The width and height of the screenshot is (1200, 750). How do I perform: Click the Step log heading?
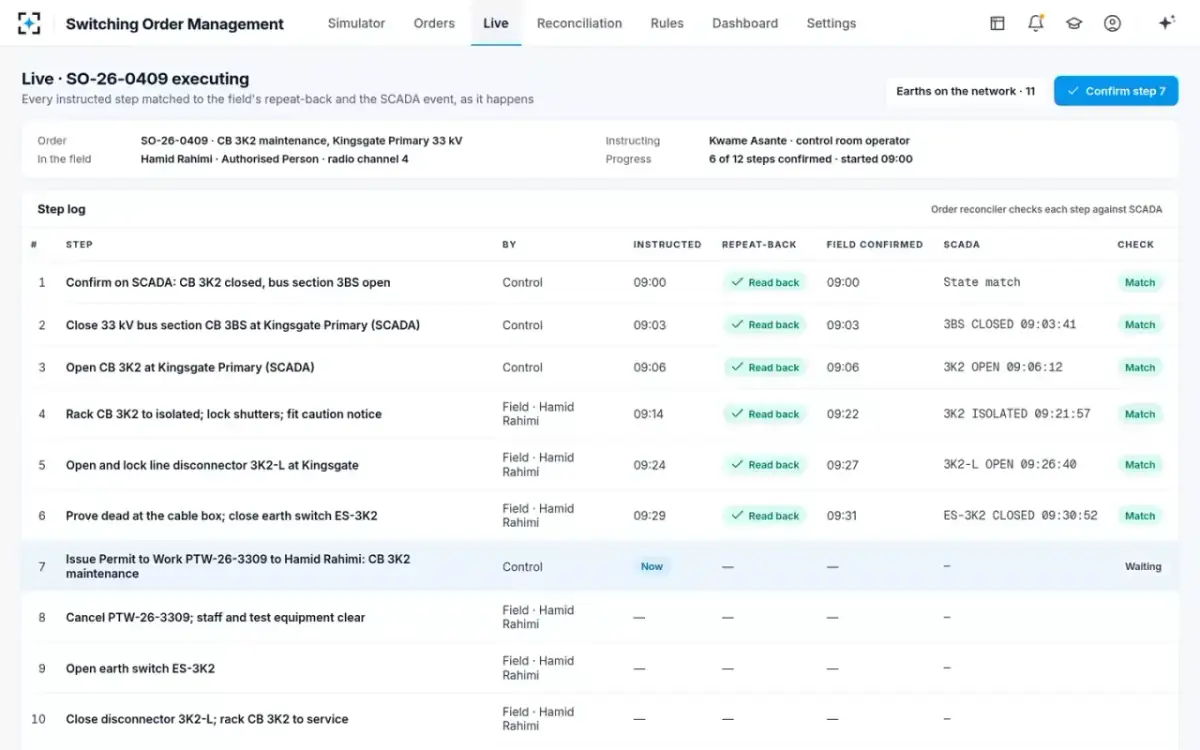[61, 210]
